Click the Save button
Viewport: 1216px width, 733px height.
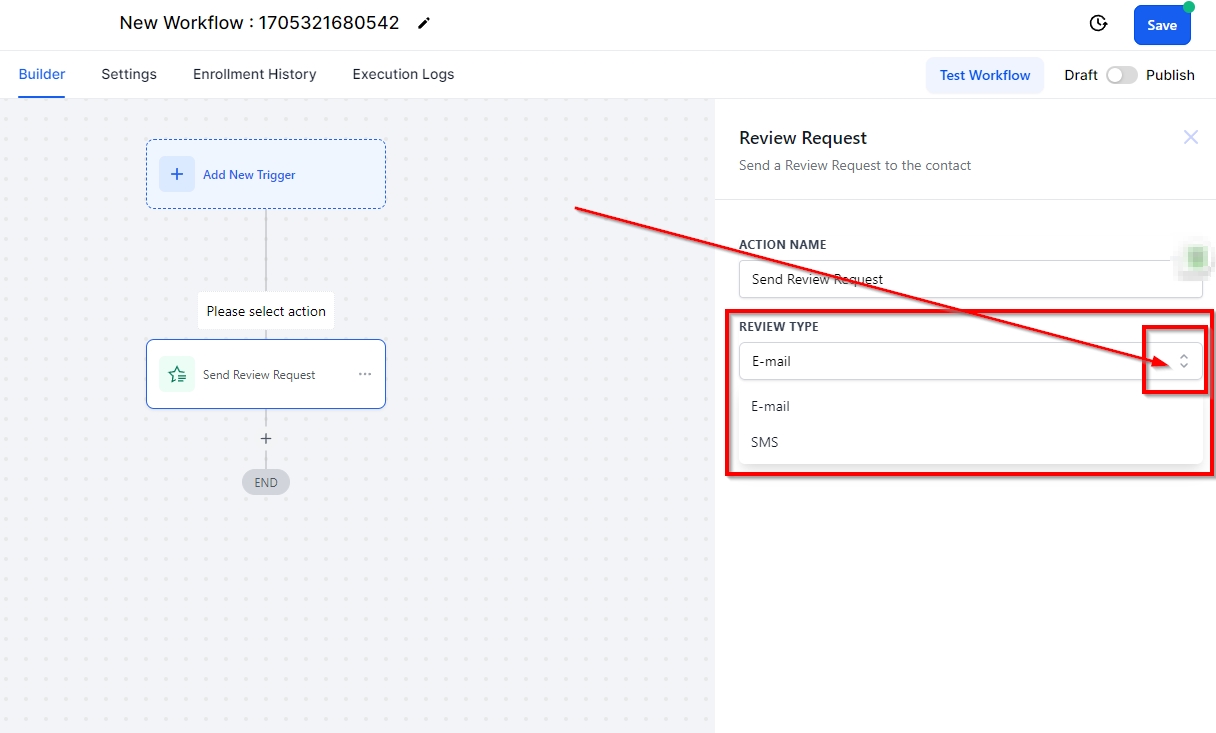pos(1161,25)
